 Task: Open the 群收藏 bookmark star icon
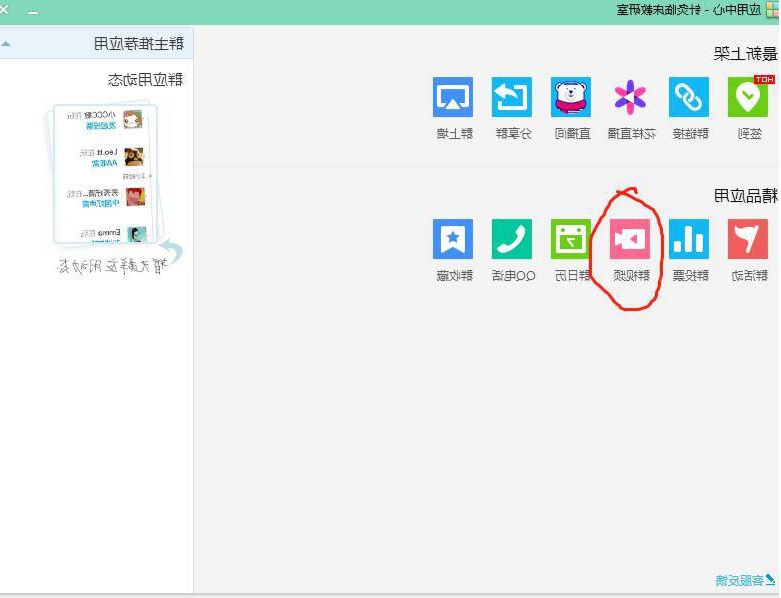453,239
